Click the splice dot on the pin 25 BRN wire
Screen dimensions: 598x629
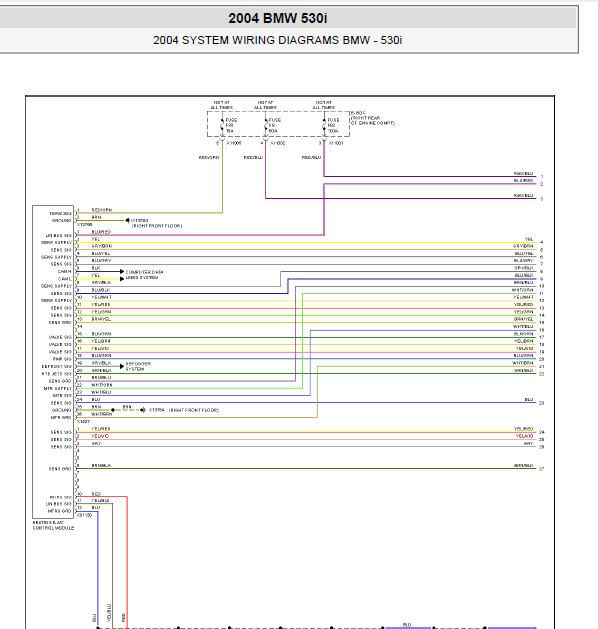pyautogui.click(x=113, y=410)
